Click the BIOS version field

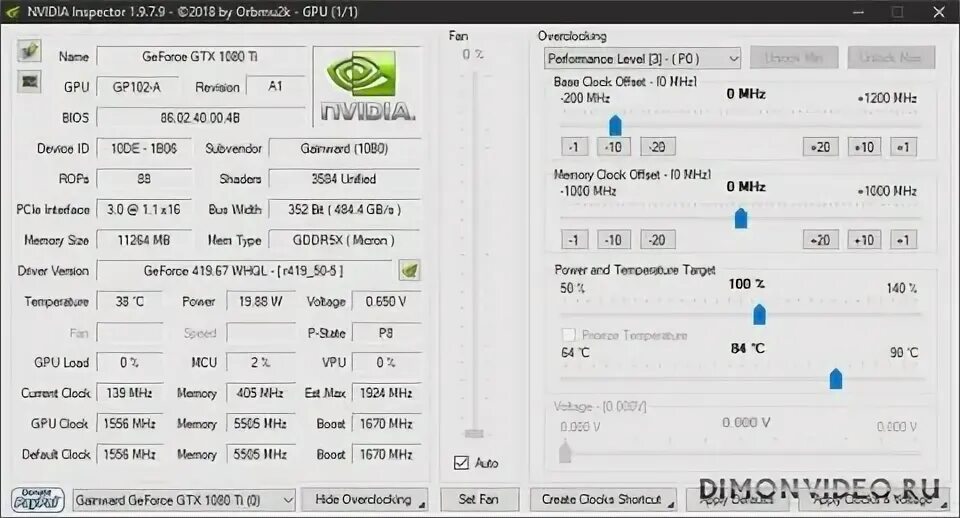point(201,118)
